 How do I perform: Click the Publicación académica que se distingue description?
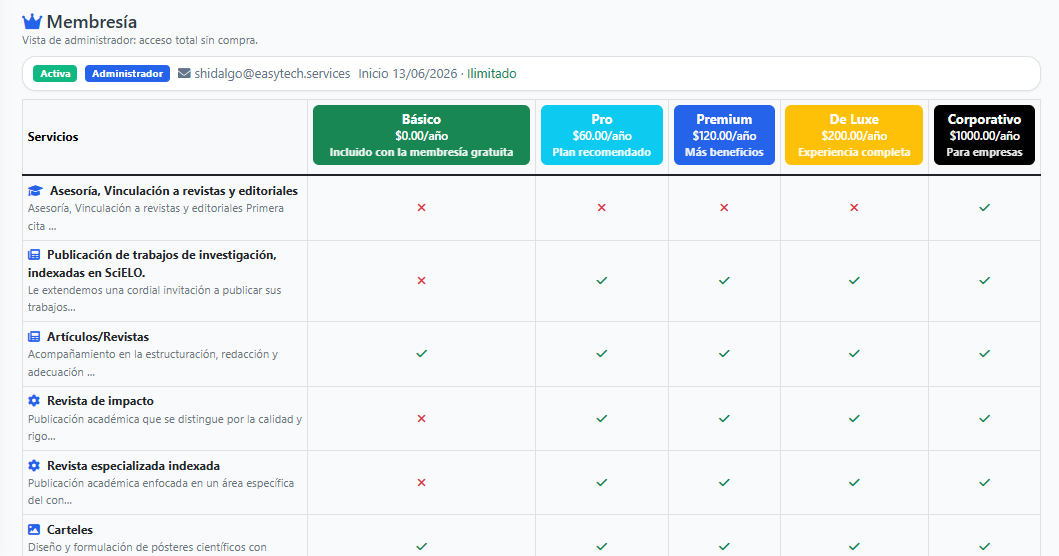165,428
